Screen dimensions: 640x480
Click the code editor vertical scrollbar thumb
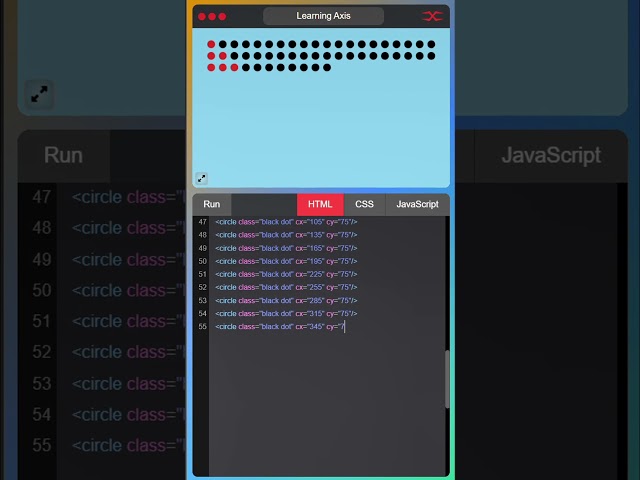click(x=447, y=379)
